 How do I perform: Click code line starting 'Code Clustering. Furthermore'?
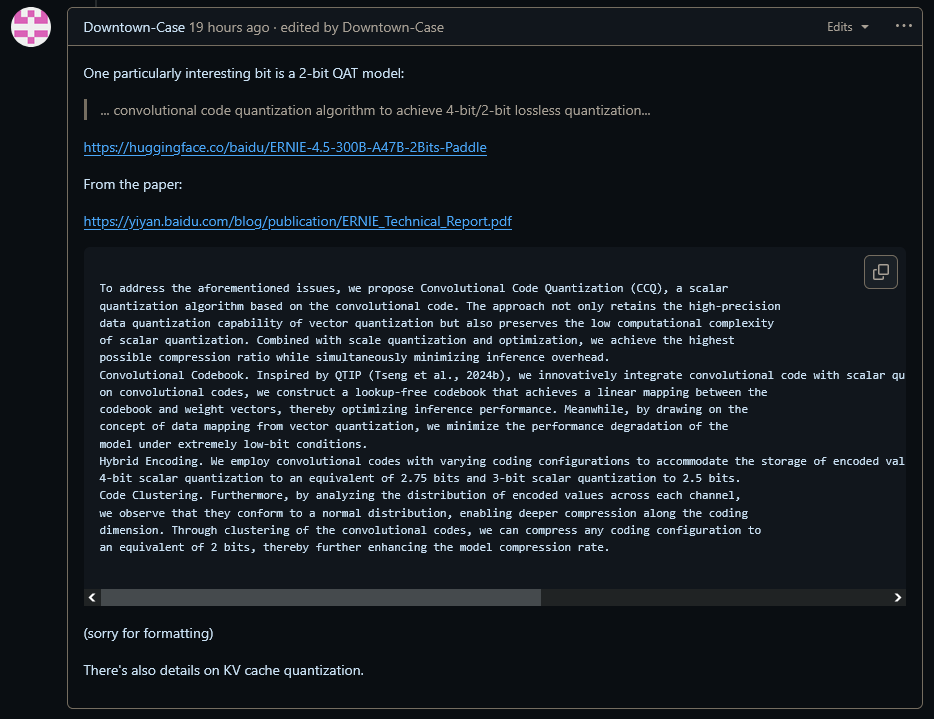coord(420,495)
